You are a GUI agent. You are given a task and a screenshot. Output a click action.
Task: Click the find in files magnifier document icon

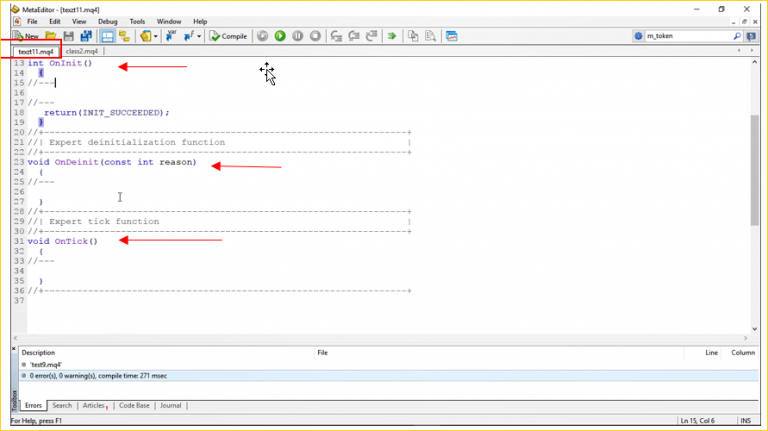pos(431,36)
